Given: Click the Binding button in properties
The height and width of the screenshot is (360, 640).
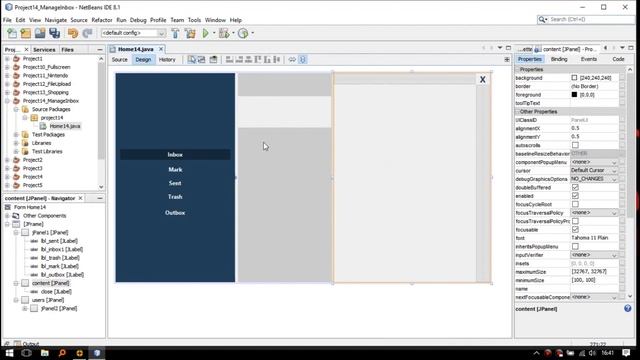Looking at the screenshot, I should coord(559,59).
